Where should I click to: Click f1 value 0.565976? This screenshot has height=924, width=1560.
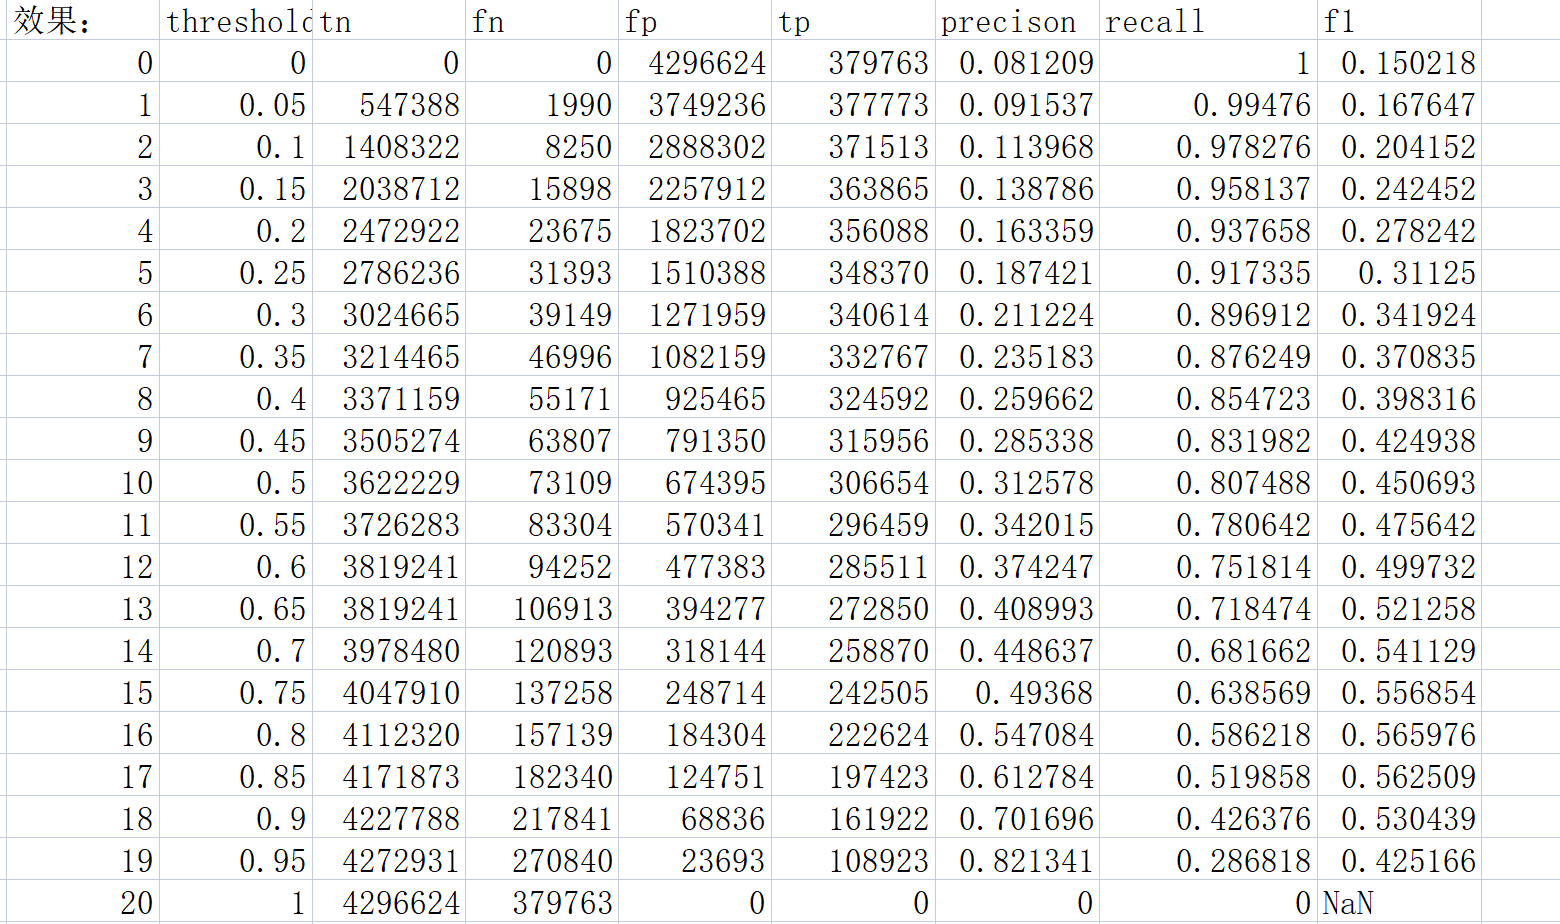tap(1399, 734)
